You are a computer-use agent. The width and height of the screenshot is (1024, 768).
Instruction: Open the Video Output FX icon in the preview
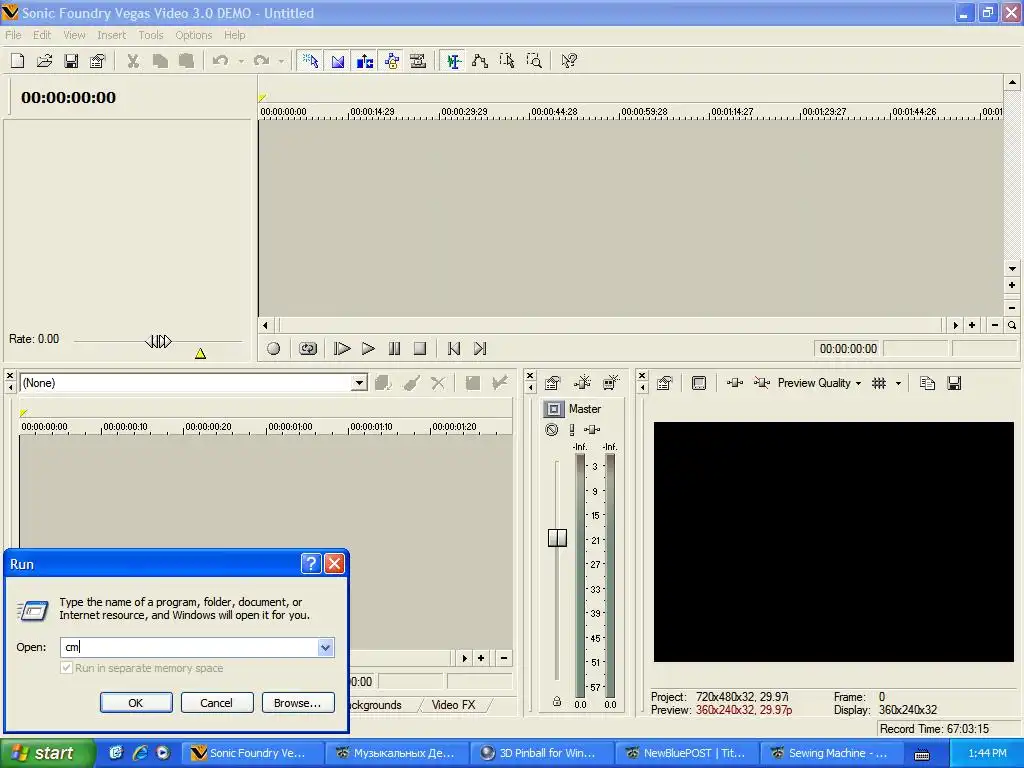point(735,383)
